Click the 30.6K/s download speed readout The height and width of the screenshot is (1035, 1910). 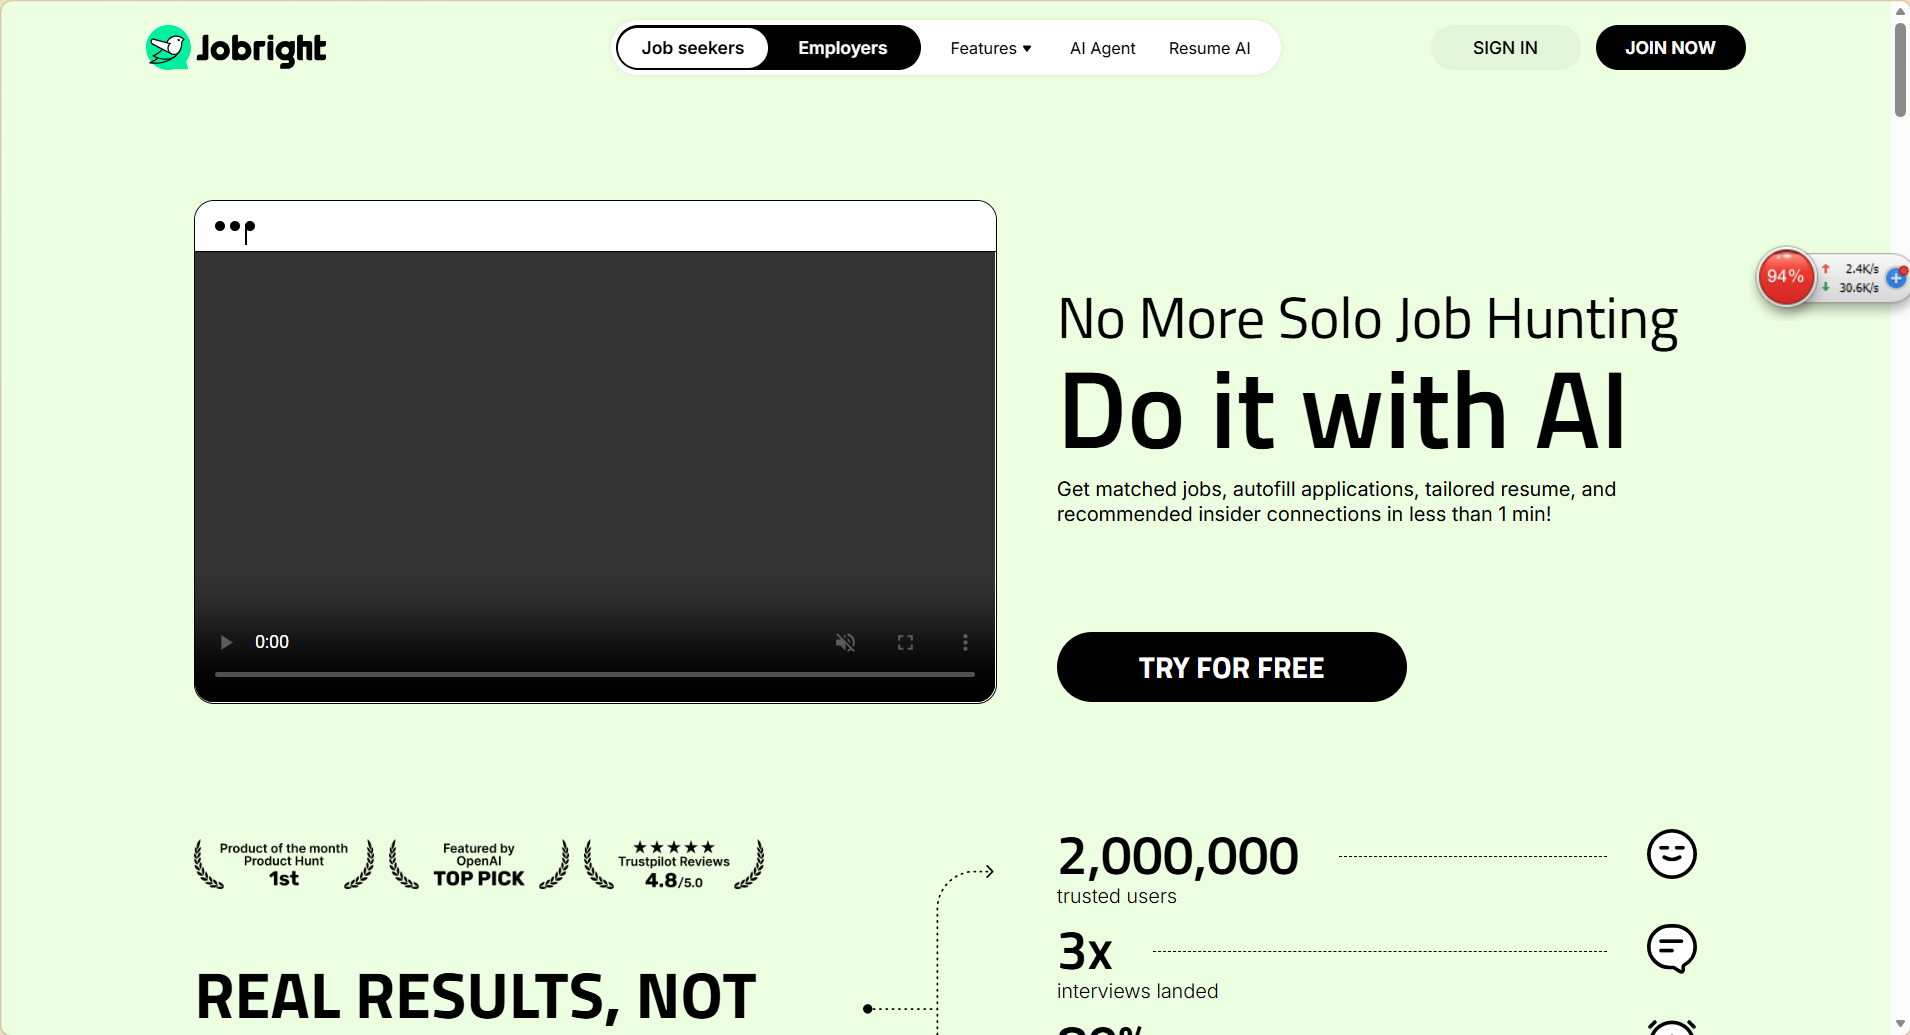pos(1858,288)
